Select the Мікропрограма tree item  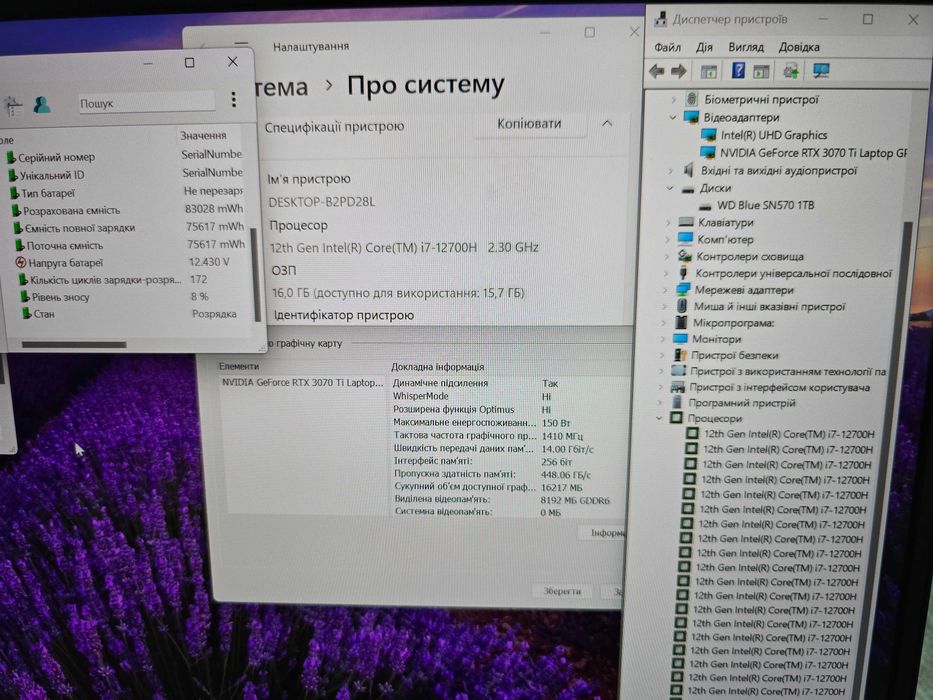coord(733,323)
